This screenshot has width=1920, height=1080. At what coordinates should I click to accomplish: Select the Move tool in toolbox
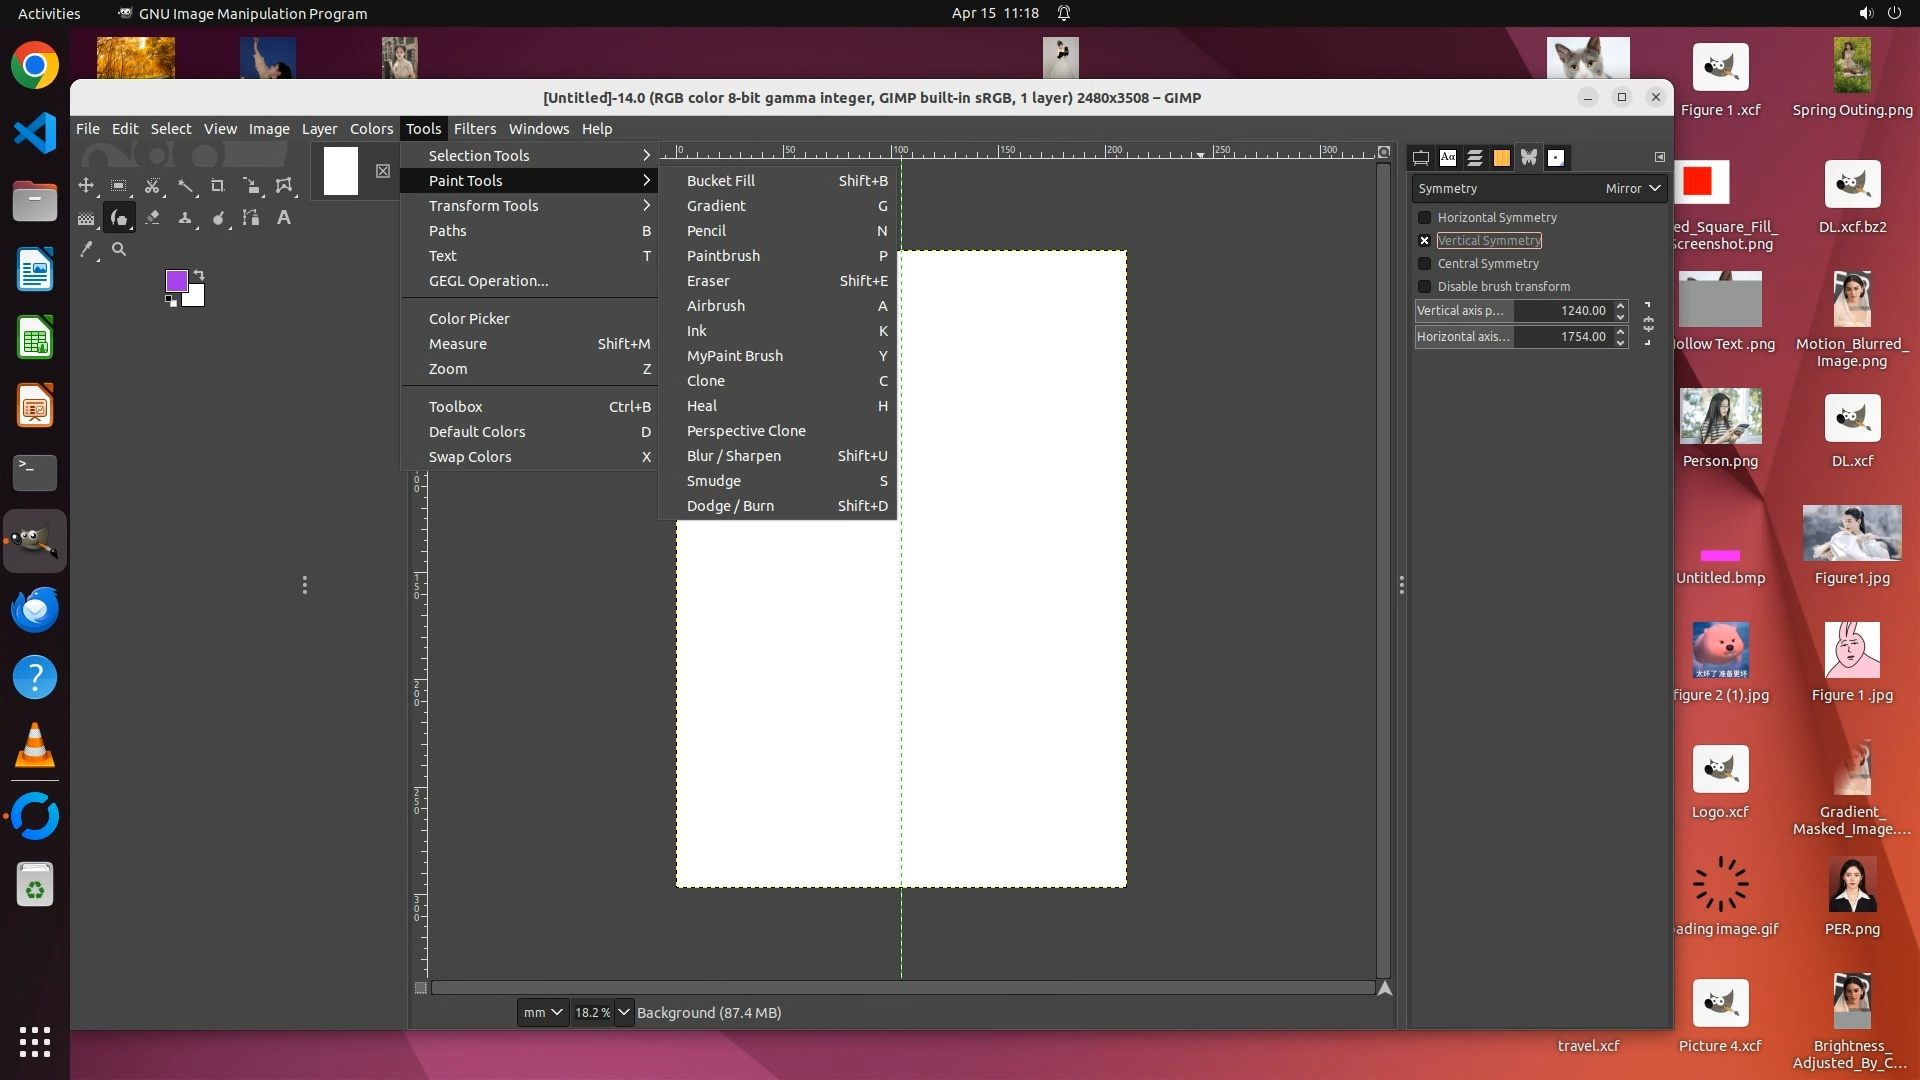tap(86, 186)
